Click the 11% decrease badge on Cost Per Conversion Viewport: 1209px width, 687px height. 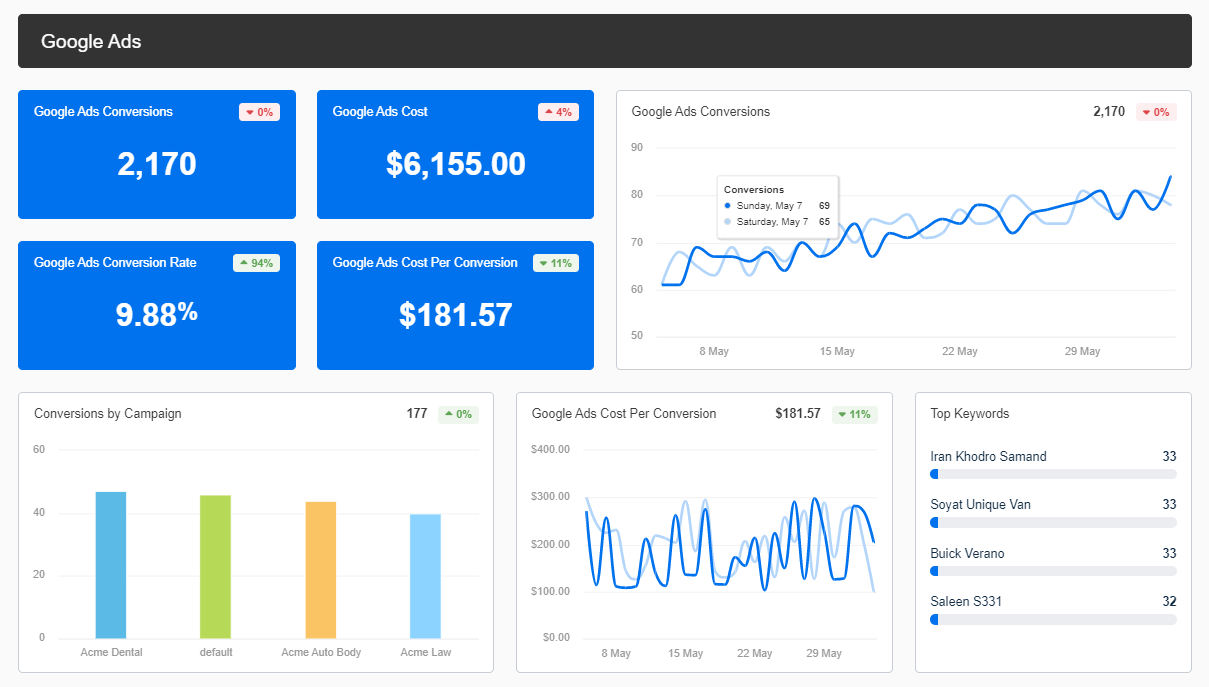click(x=556, y=262)
